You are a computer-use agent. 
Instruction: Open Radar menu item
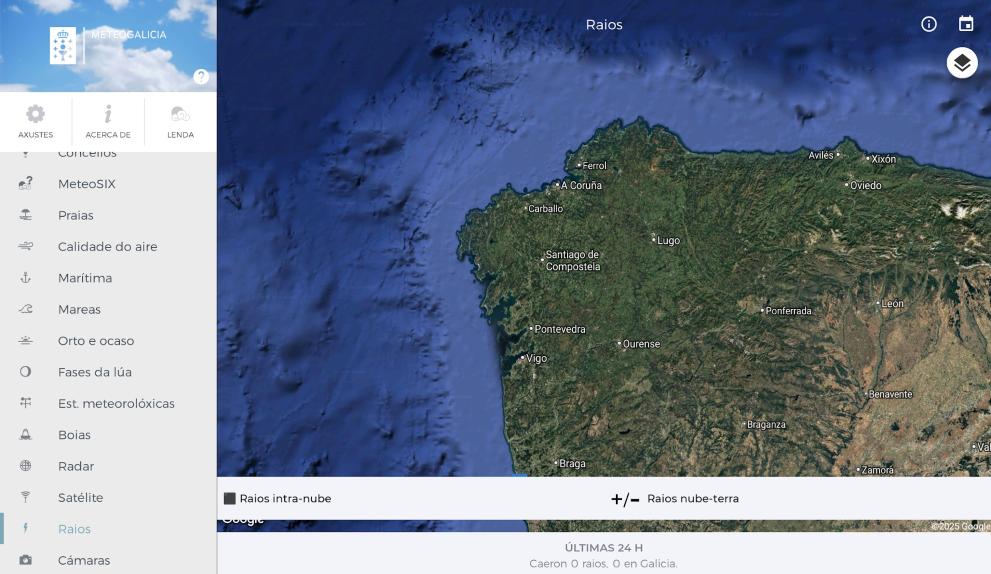click(x=108, y=466)
